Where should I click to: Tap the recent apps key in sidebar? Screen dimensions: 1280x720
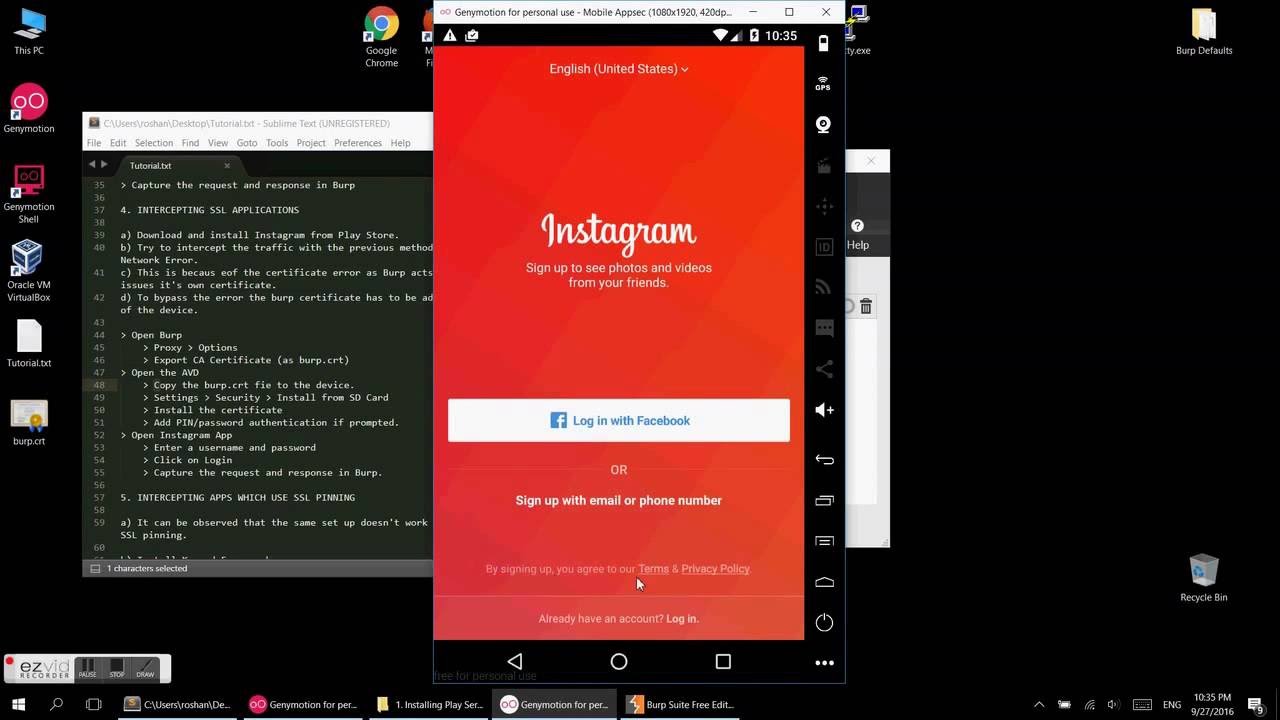coord(824,500)
